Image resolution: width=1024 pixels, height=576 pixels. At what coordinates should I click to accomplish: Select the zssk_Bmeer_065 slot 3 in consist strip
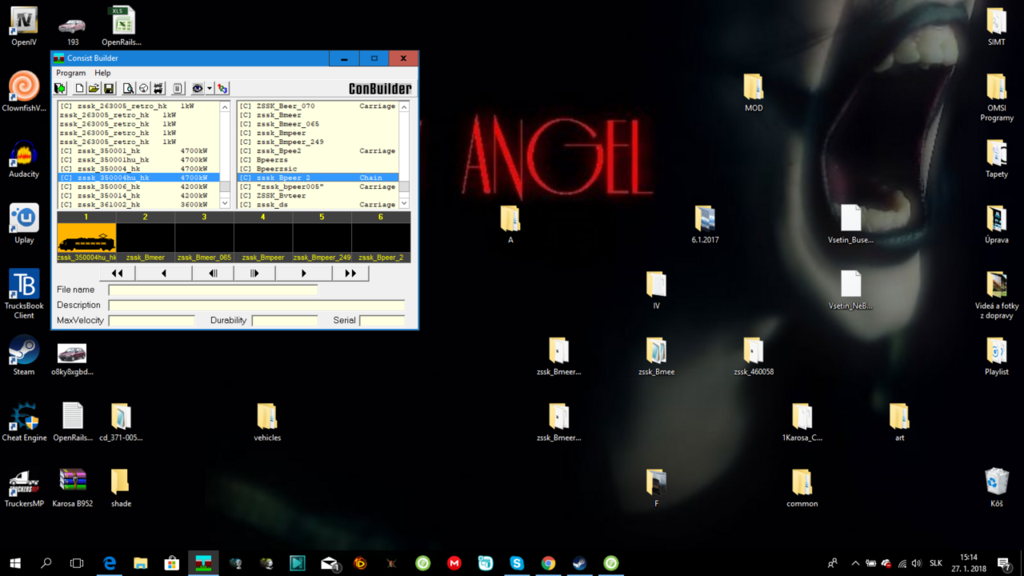click(x=204, y=242)
